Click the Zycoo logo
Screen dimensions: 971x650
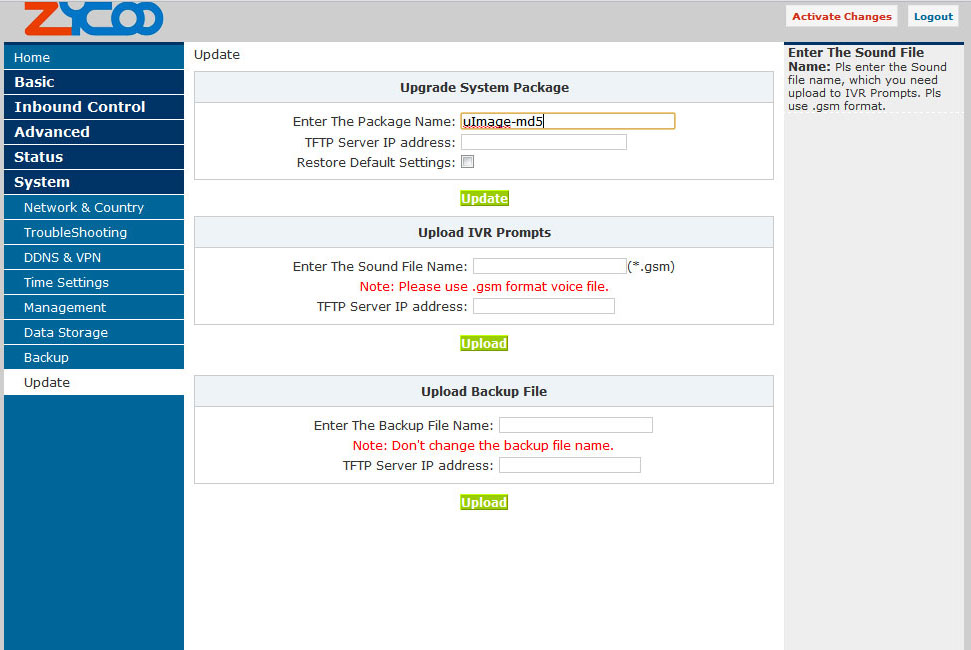coord(93,19)
